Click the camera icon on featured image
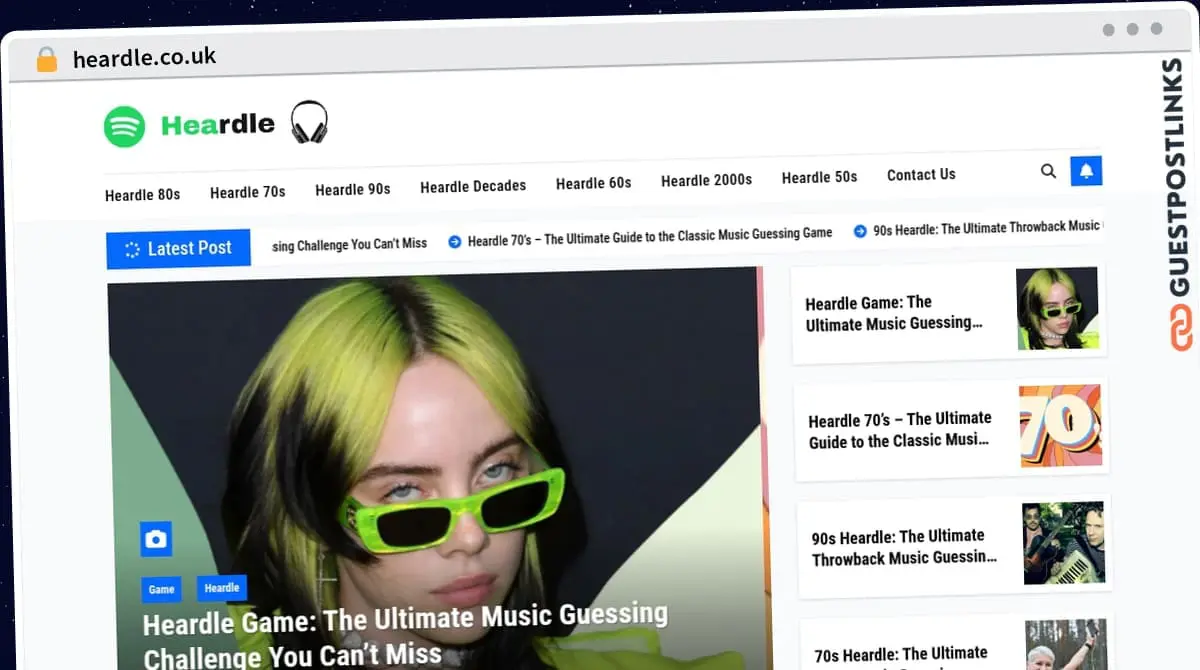 156,540
